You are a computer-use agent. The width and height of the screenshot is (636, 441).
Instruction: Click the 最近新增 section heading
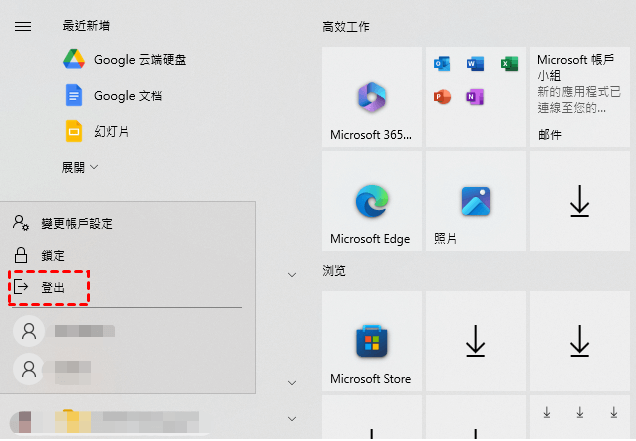(86, 26)
